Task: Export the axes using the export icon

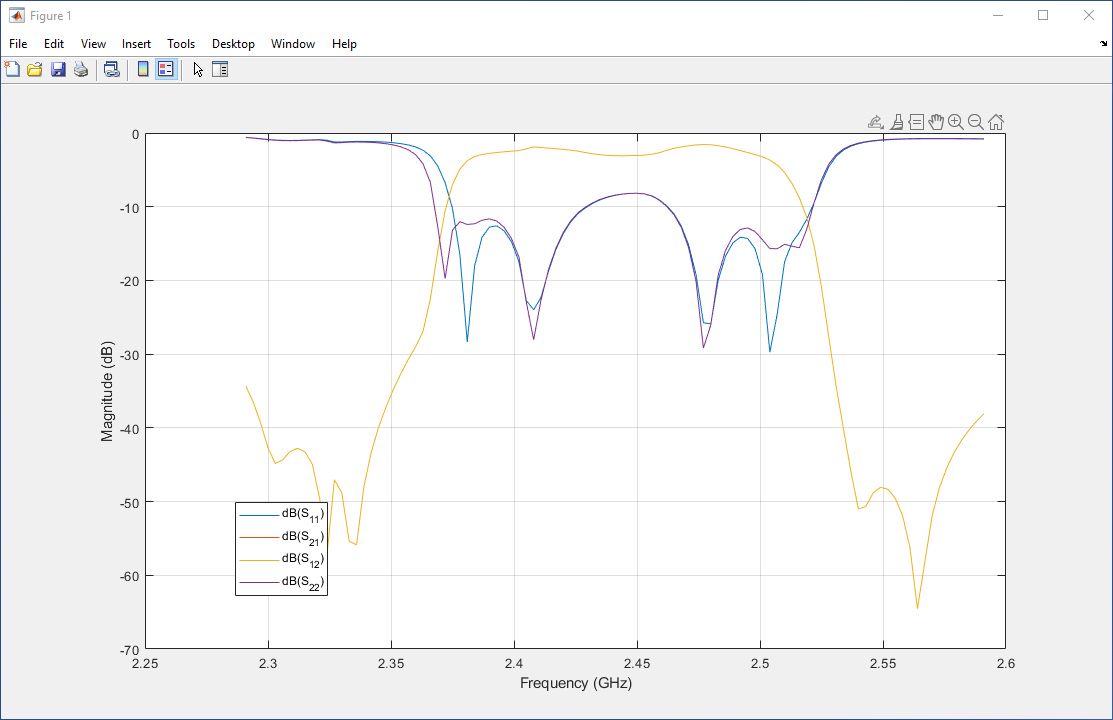Action: pos(875,121)
